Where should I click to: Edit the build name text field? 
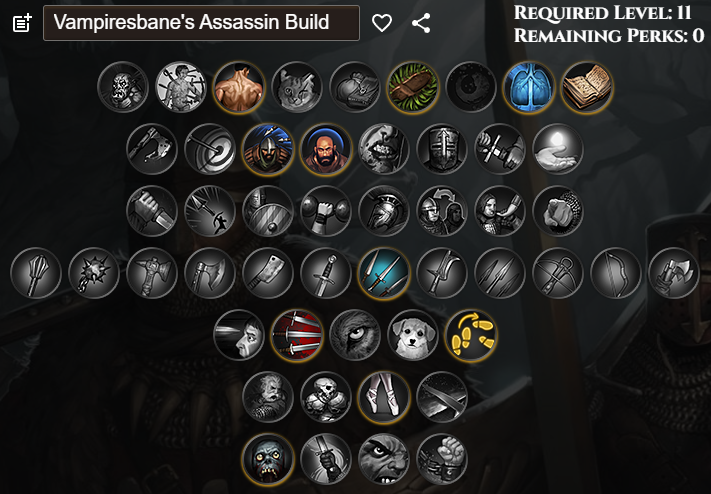point(201,23)
